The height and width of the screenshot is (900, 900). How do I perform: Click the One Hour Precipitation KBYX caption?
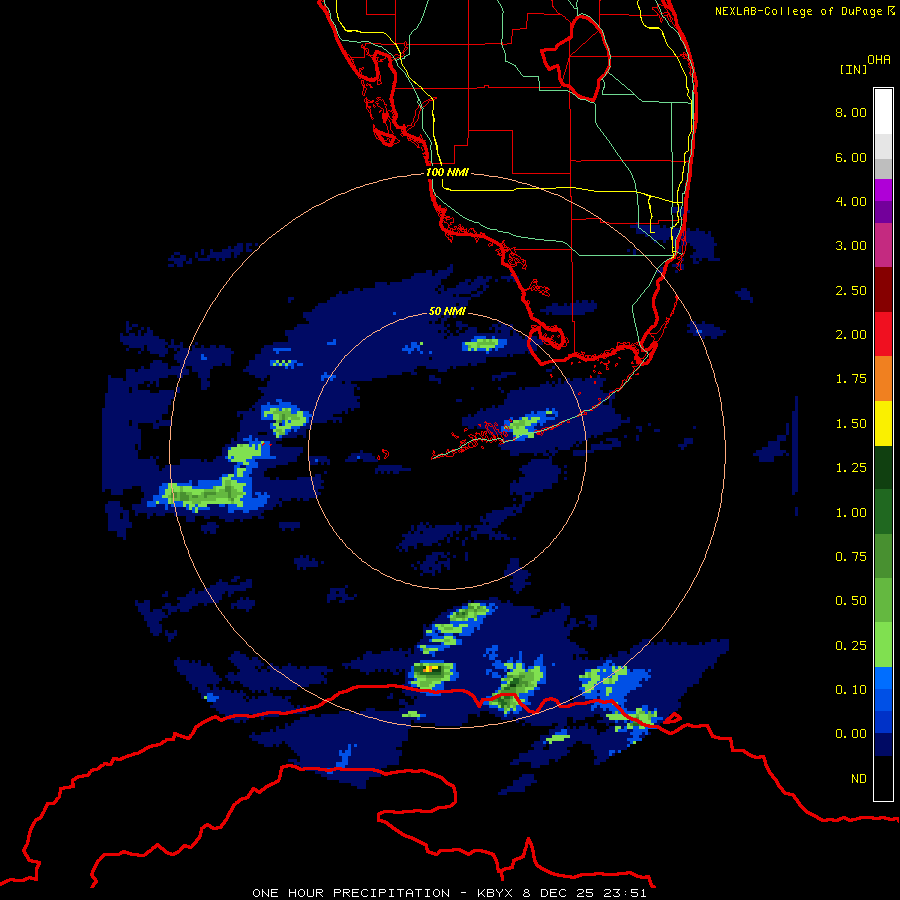[449, 893]
